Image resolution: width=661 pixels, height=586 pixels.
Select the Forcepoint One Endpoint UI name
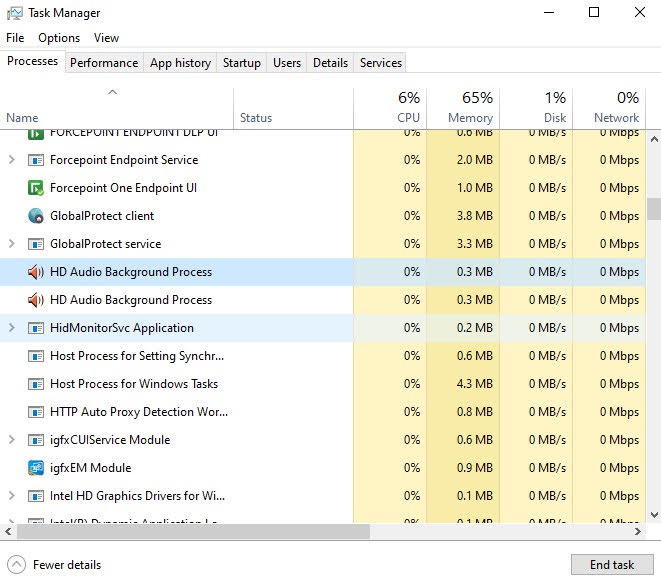coord(124,188)
